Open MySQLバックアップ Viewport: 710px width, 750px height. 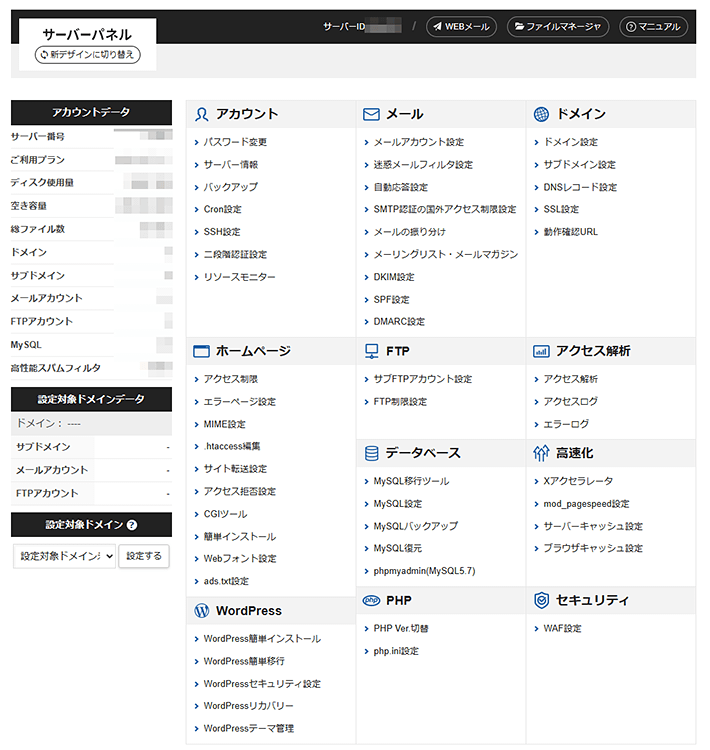(415, 526)
